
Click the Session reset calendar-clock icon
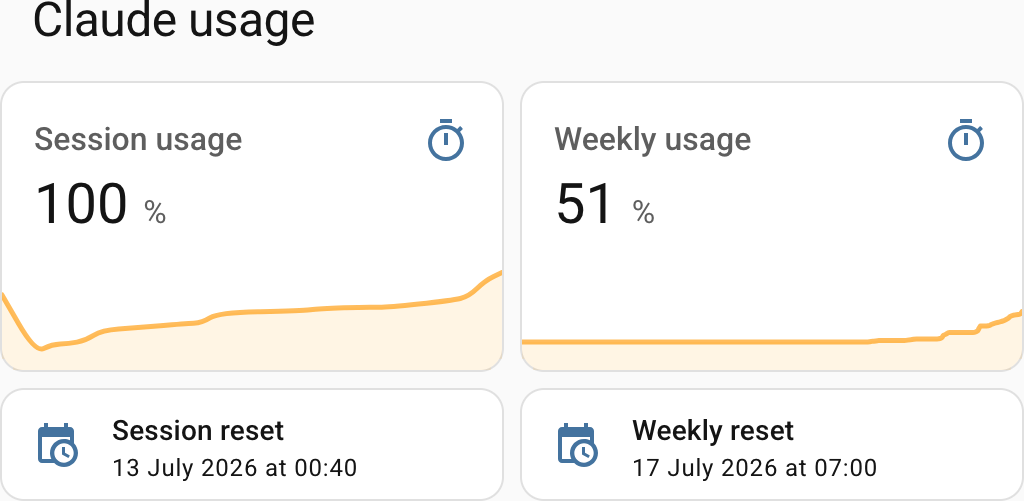[x=57, y=445]
